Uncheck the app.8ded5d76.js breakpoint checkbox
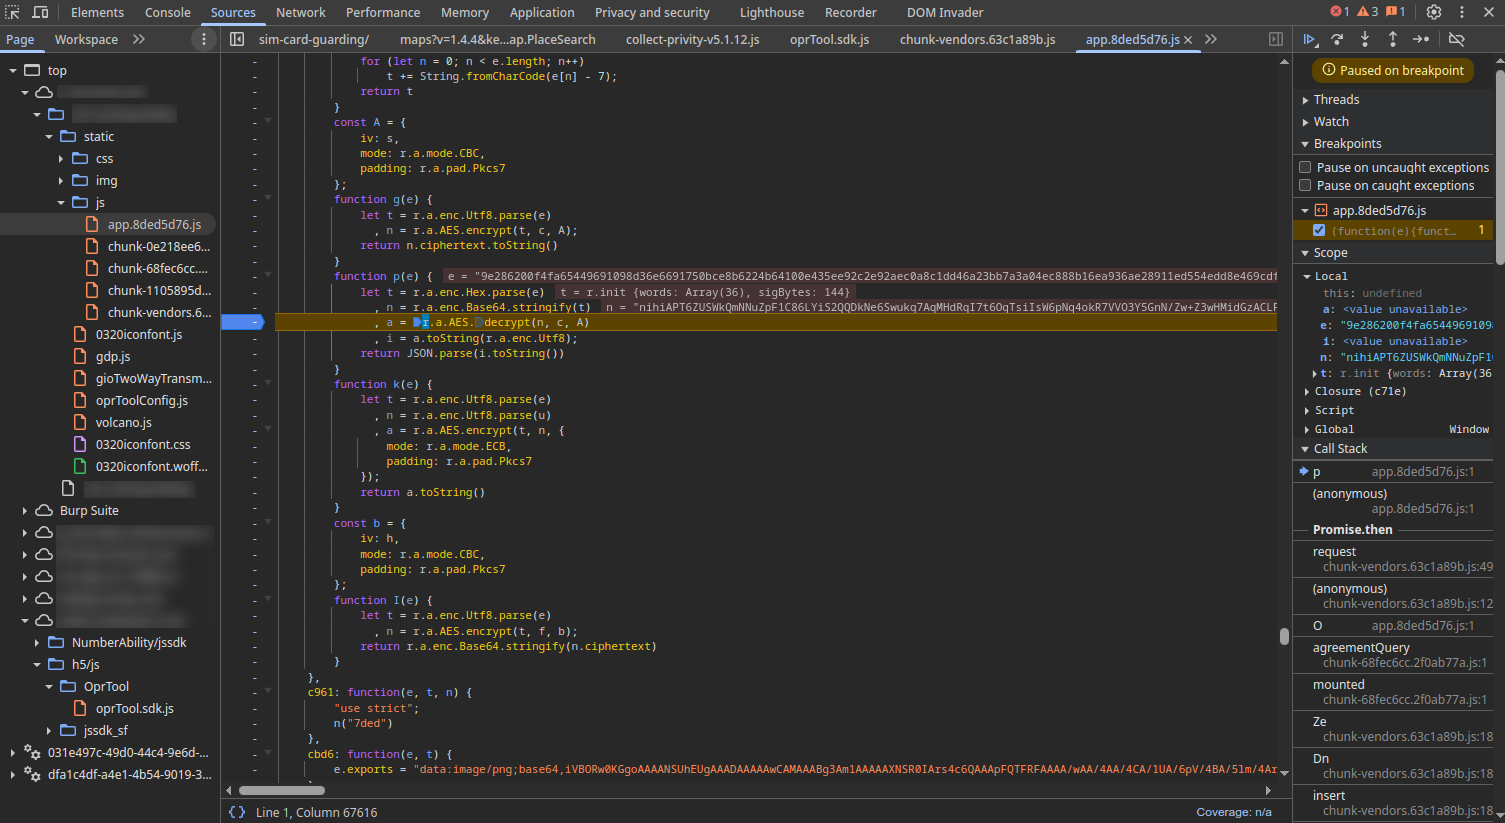 (x=1319, y=230)
